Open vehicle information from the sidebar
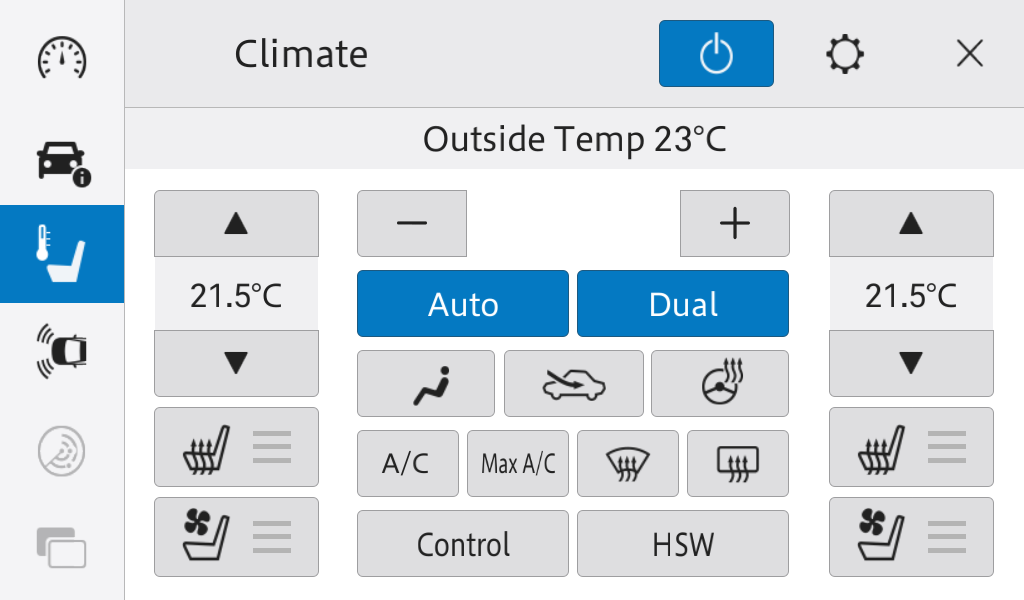 (63, 163)
